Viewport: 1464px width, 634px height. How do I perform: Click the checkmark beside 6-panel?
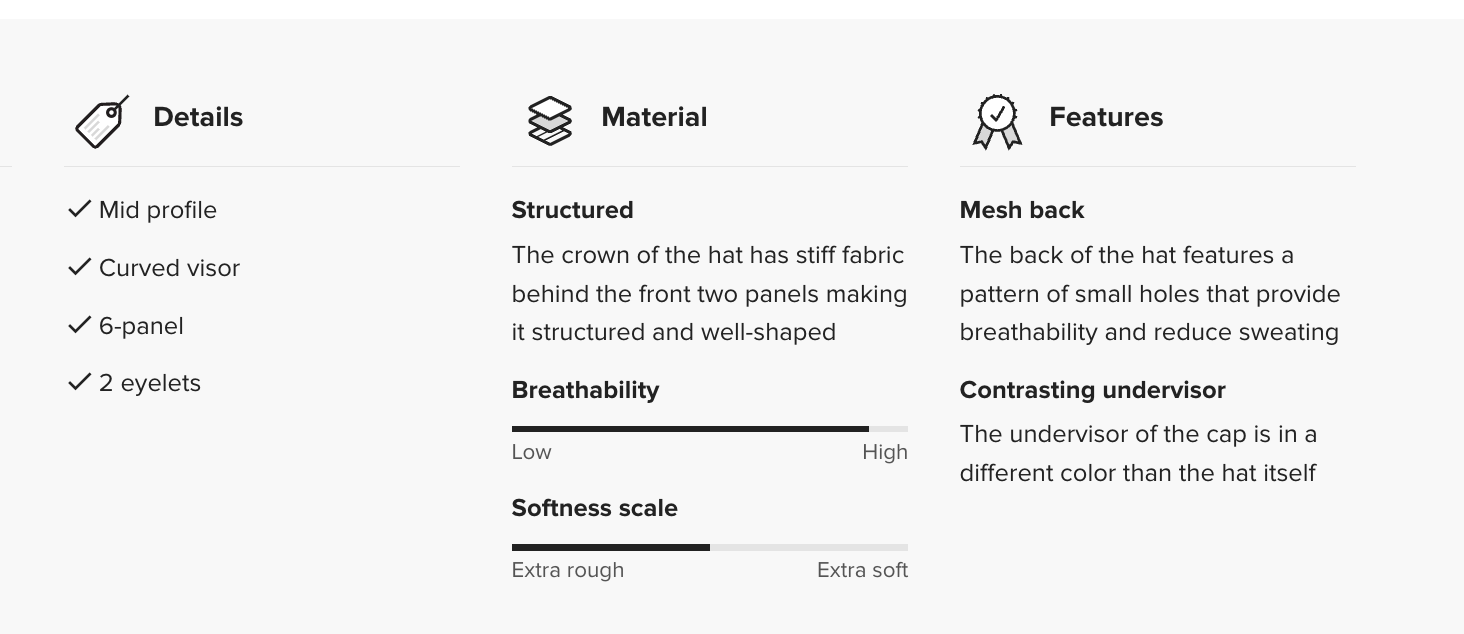(x=80, y=325)
